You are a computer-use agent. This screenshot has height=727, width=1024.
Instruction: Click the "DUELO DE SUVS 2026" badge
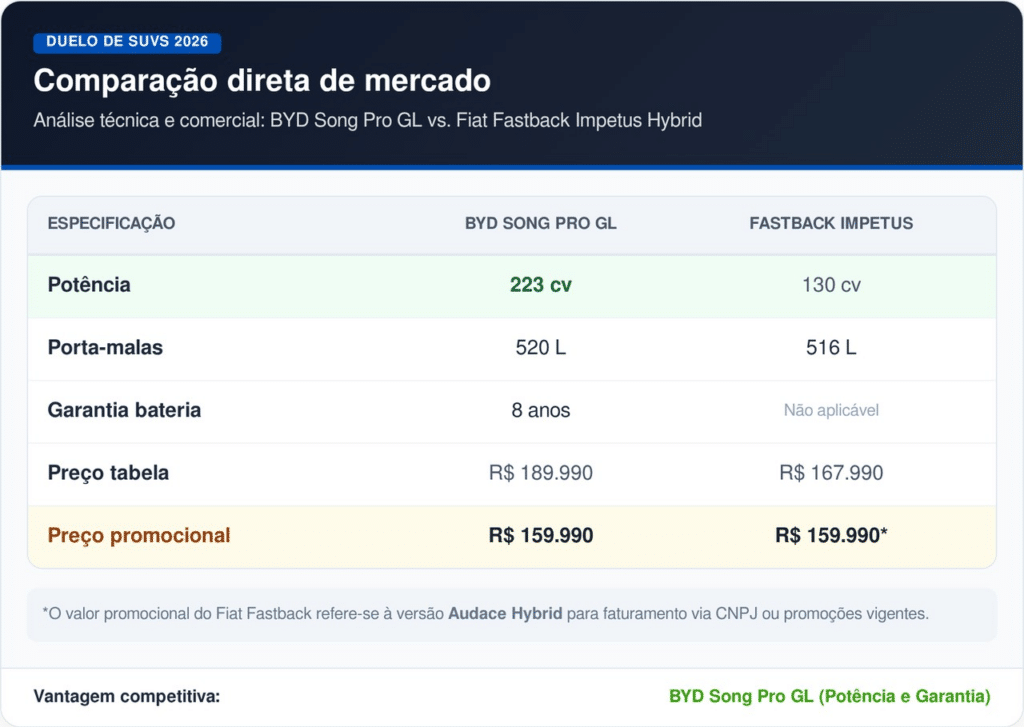tap(127, 42)
